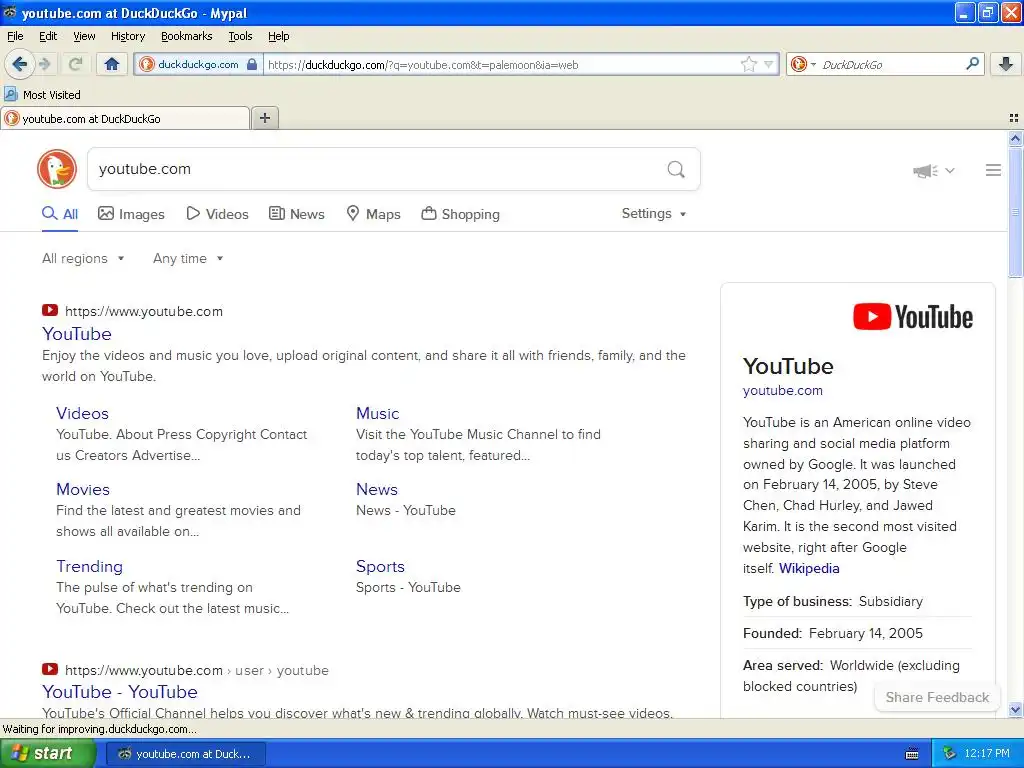
Task: Click the duckduckgo.com site identity icon
Action: 147,64
